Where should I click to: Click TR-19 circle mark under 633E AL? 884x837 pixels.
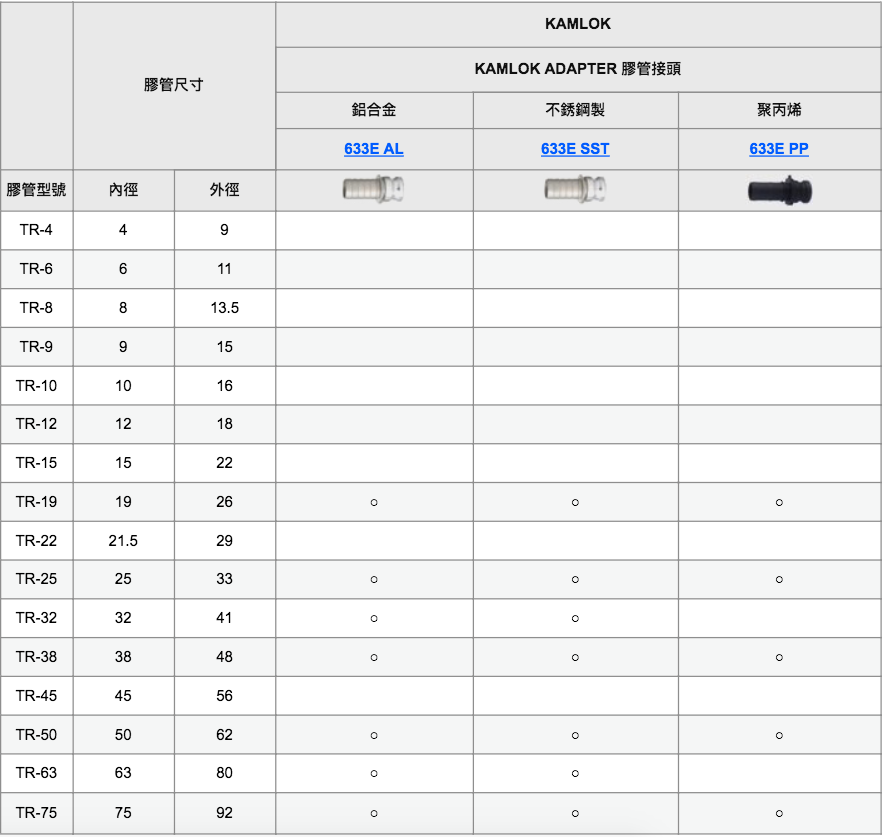coord(374,502)
